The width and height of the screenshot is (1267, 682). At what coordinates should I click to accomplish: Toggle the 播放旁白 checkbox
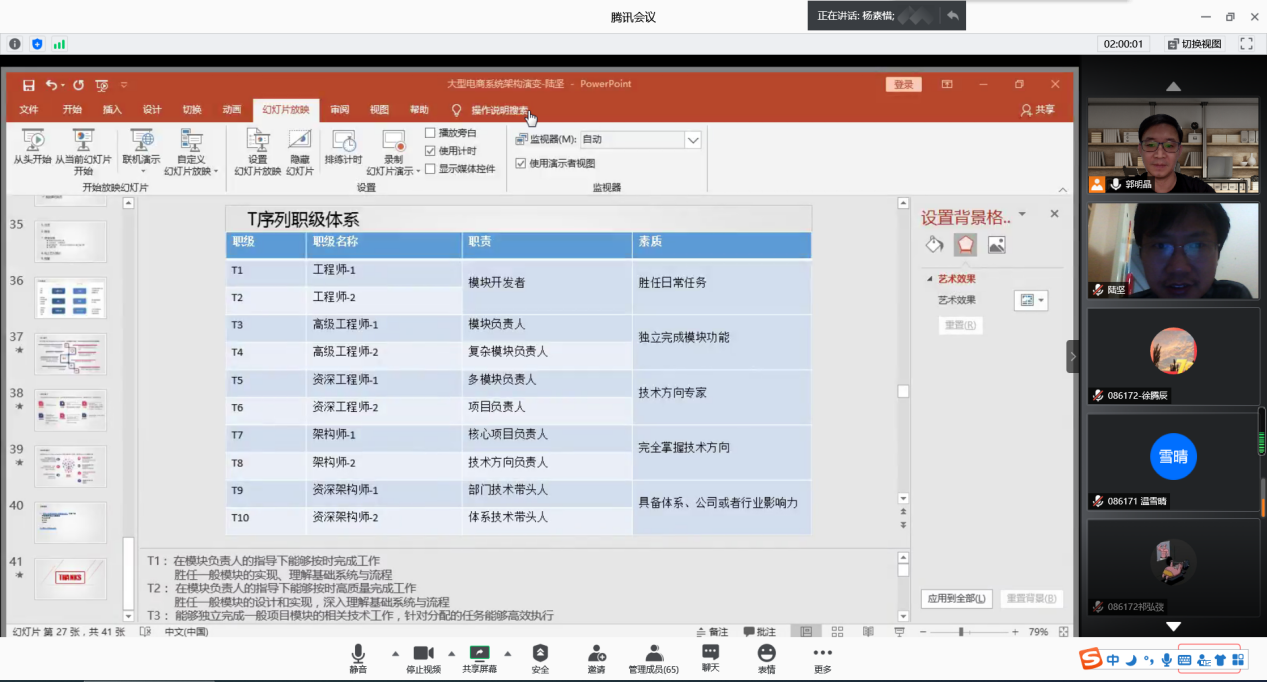tap(430, 133)
